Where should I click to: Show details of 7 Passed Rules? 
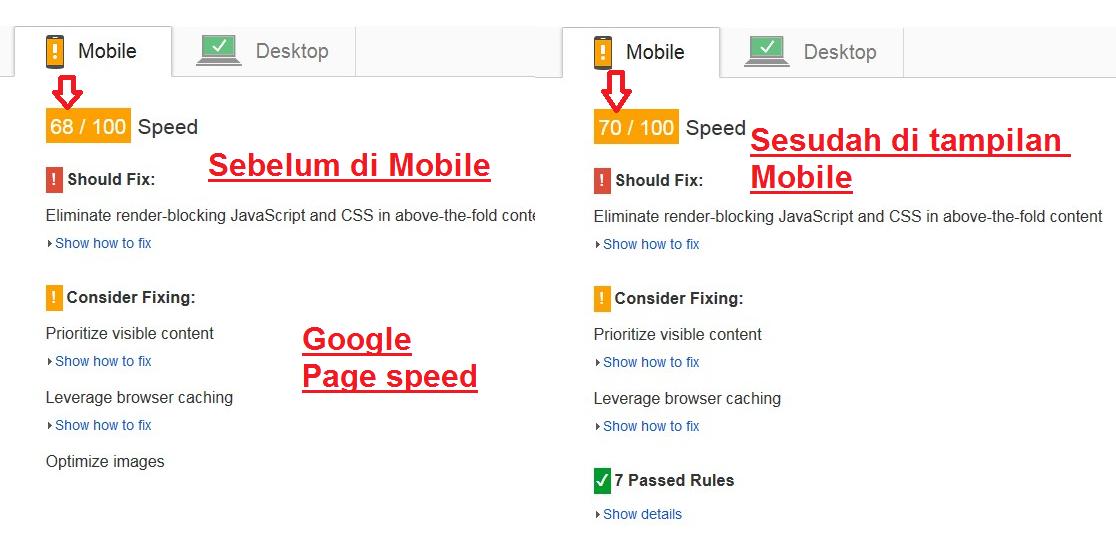tap(642, 514)
